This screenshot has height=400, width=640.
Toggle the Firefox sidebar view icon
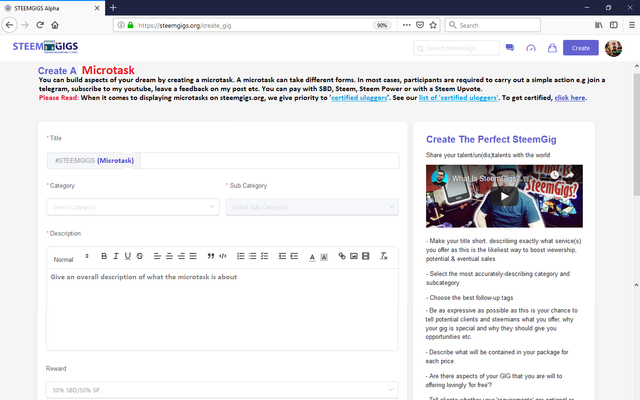pyautogui.click(x=614, y=25)
